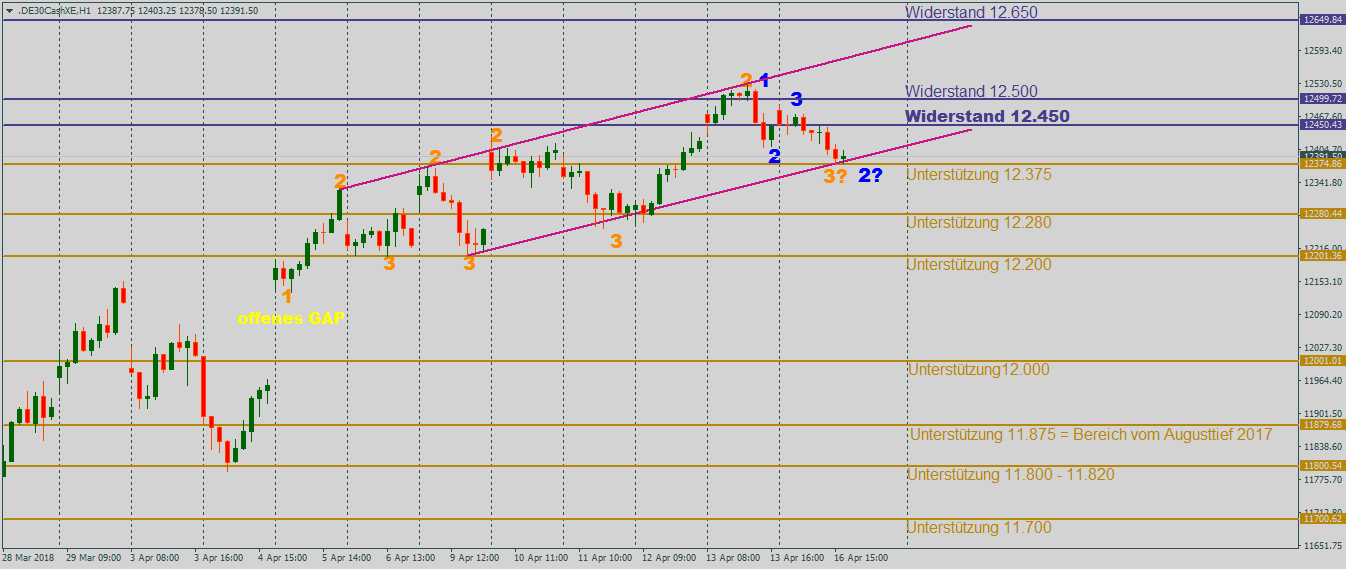Click the 12201.36 price tag
Viewport: 1346px width, 569px height.
click(x=1322, y=255)
